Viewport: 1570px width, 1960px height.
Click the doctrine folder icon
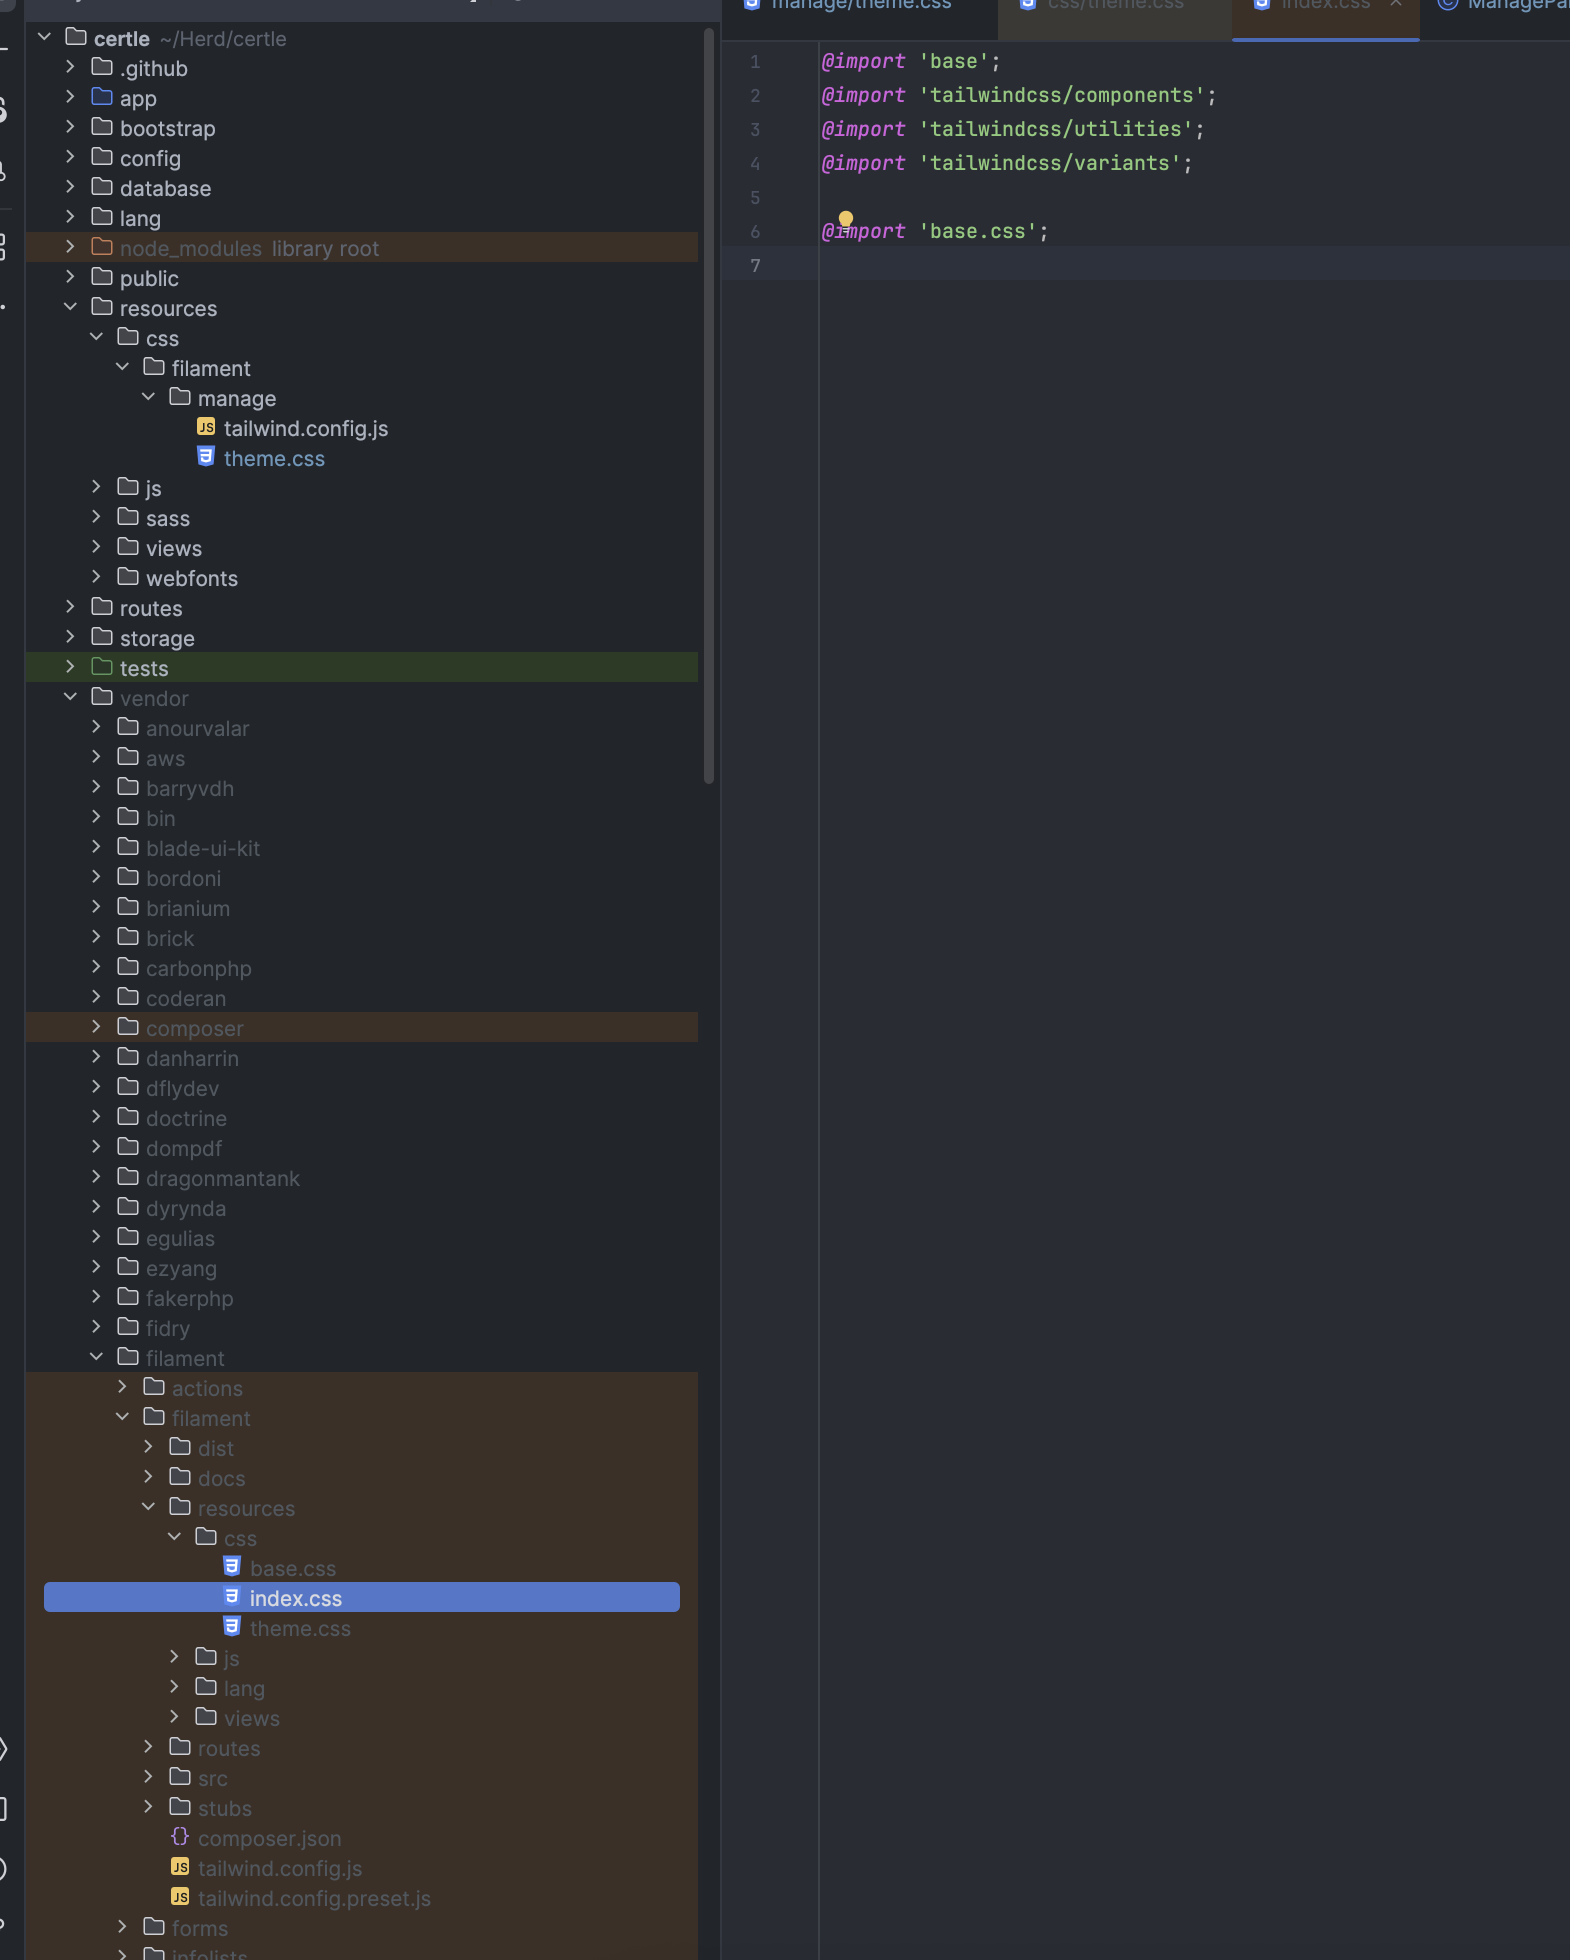coord(128,1117)
